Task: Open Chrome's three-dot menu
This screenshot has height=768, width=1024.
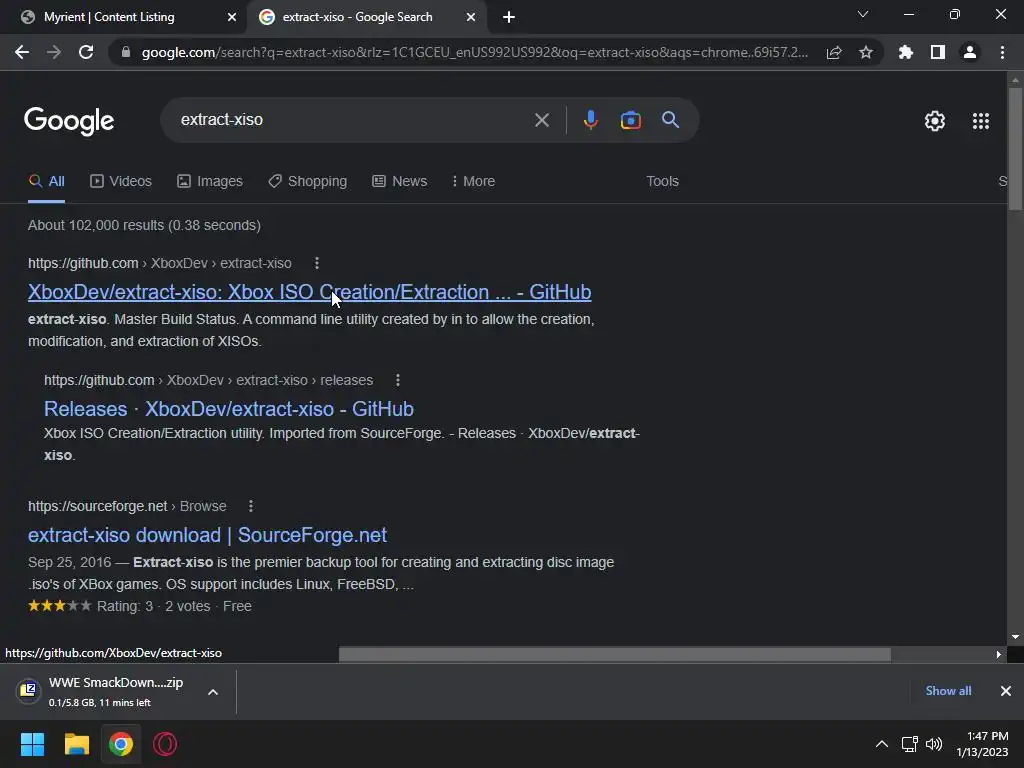Action: point(1002,52)
